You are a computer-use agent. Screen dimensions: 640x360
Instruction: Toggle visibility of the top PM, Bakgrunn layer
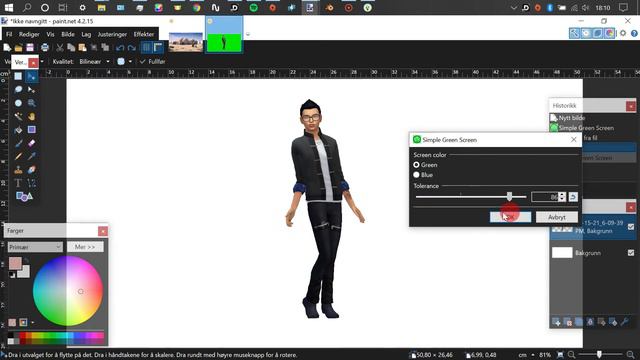(x=631, y=227)
